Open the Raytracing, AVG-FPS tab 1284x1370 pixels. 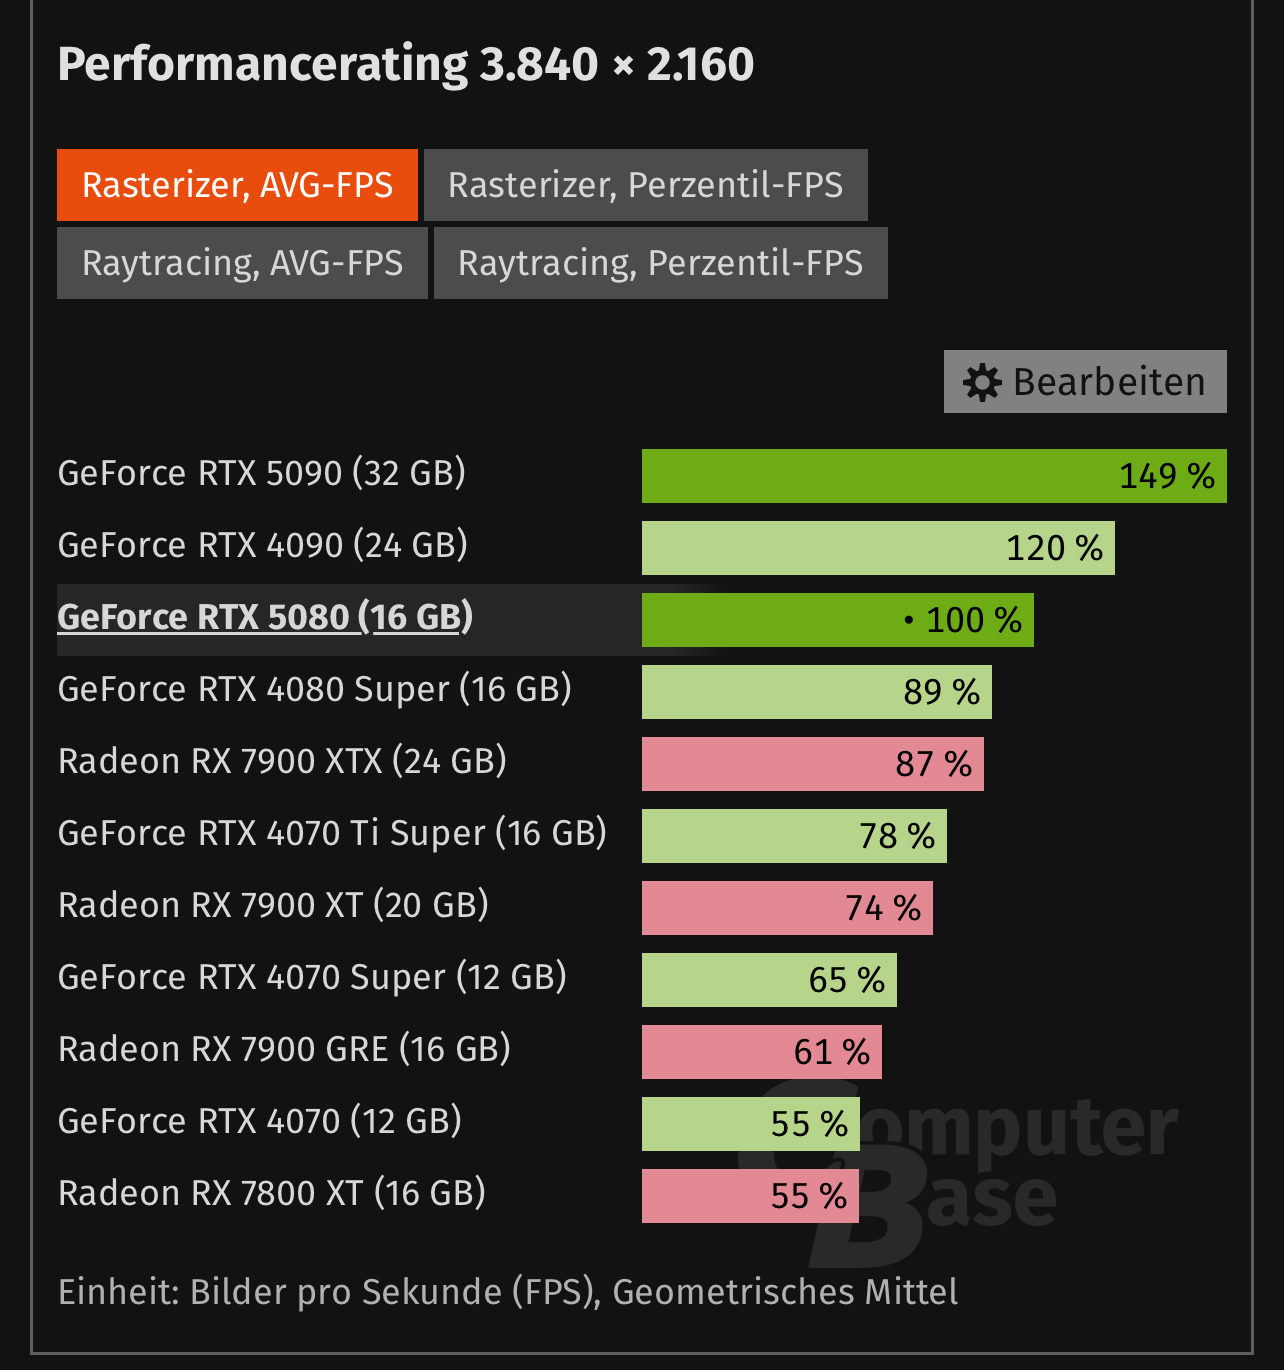point(242,263)
